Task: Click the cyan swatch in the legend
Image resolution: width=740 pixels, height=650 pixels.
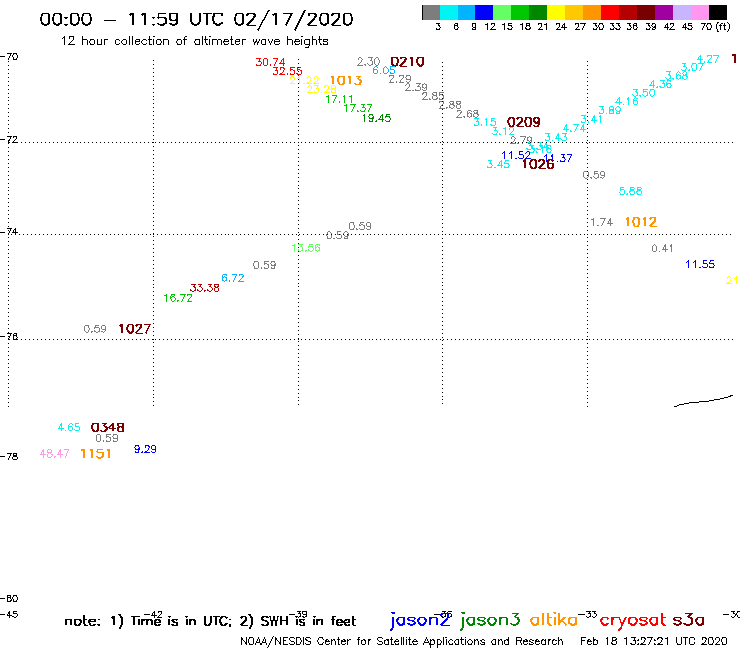Action: tap(449, 13)
